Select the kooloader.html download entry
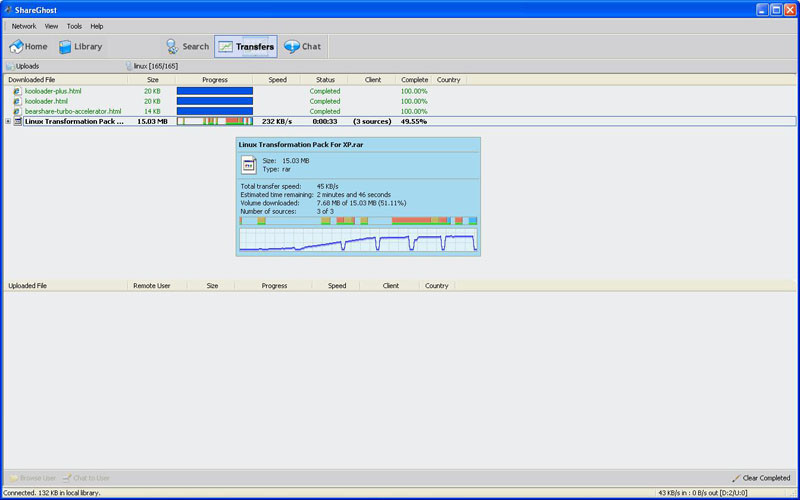800x500 pixels. click(x=47, y=101)
